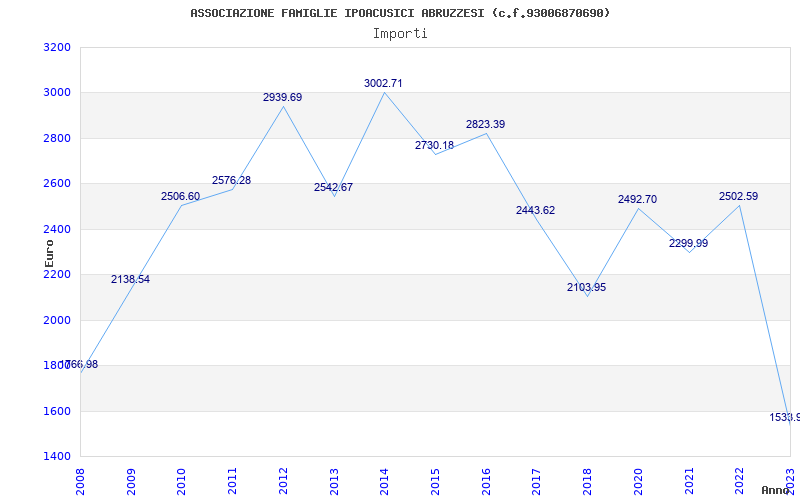Select the 2138.54 data label
This screenshot has height=500, width=800.
tap(130, 280)
